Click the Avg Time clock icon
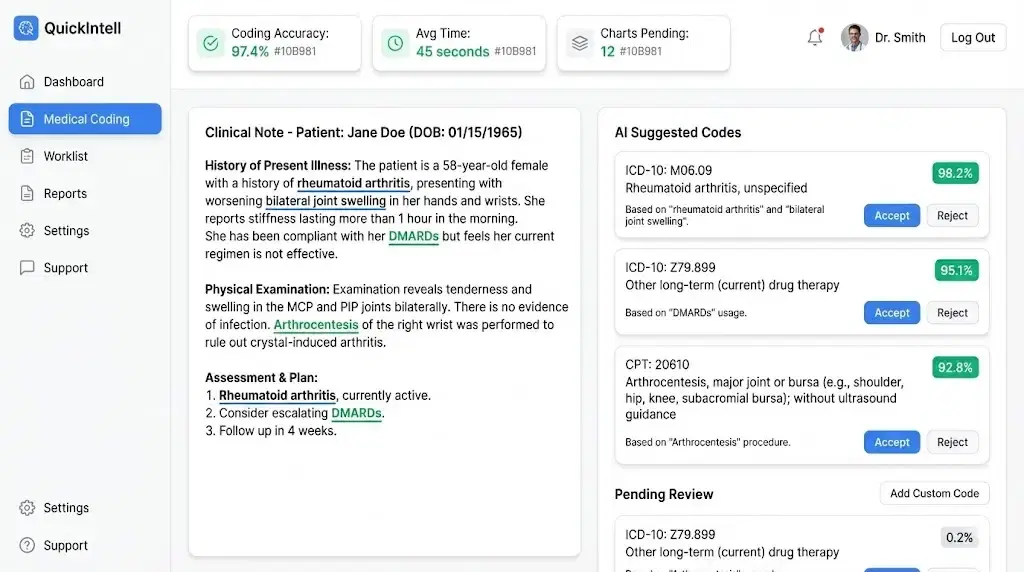 (x=395, y=43)
